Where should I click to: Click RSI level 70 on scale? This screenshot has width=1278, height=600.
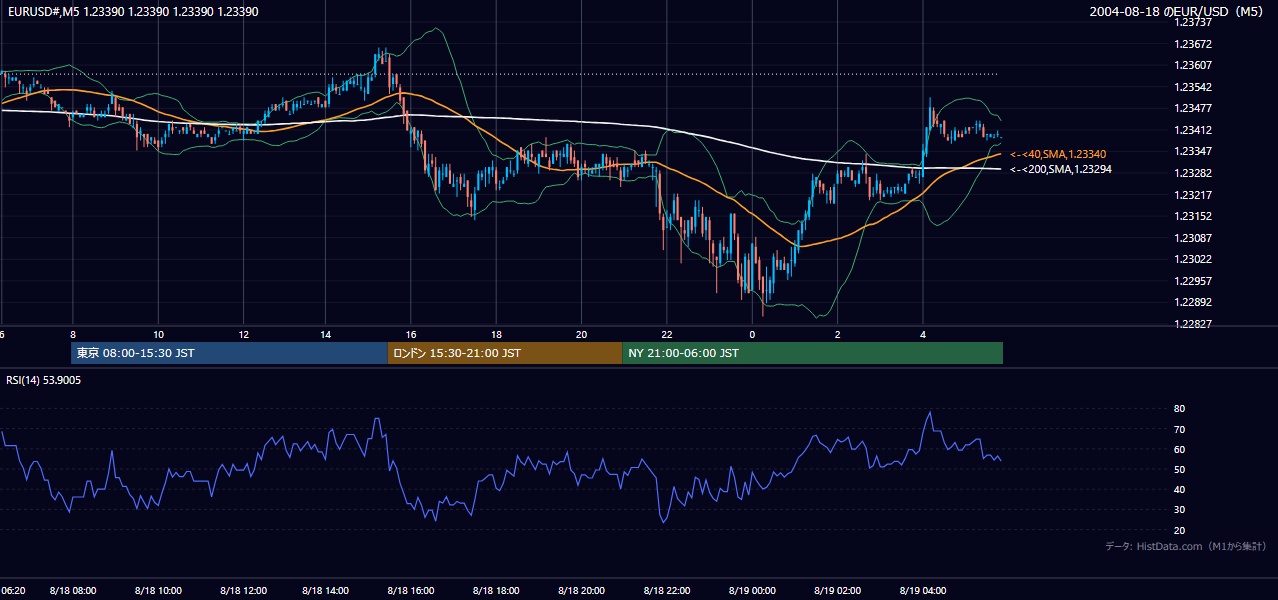point(1179,429)
